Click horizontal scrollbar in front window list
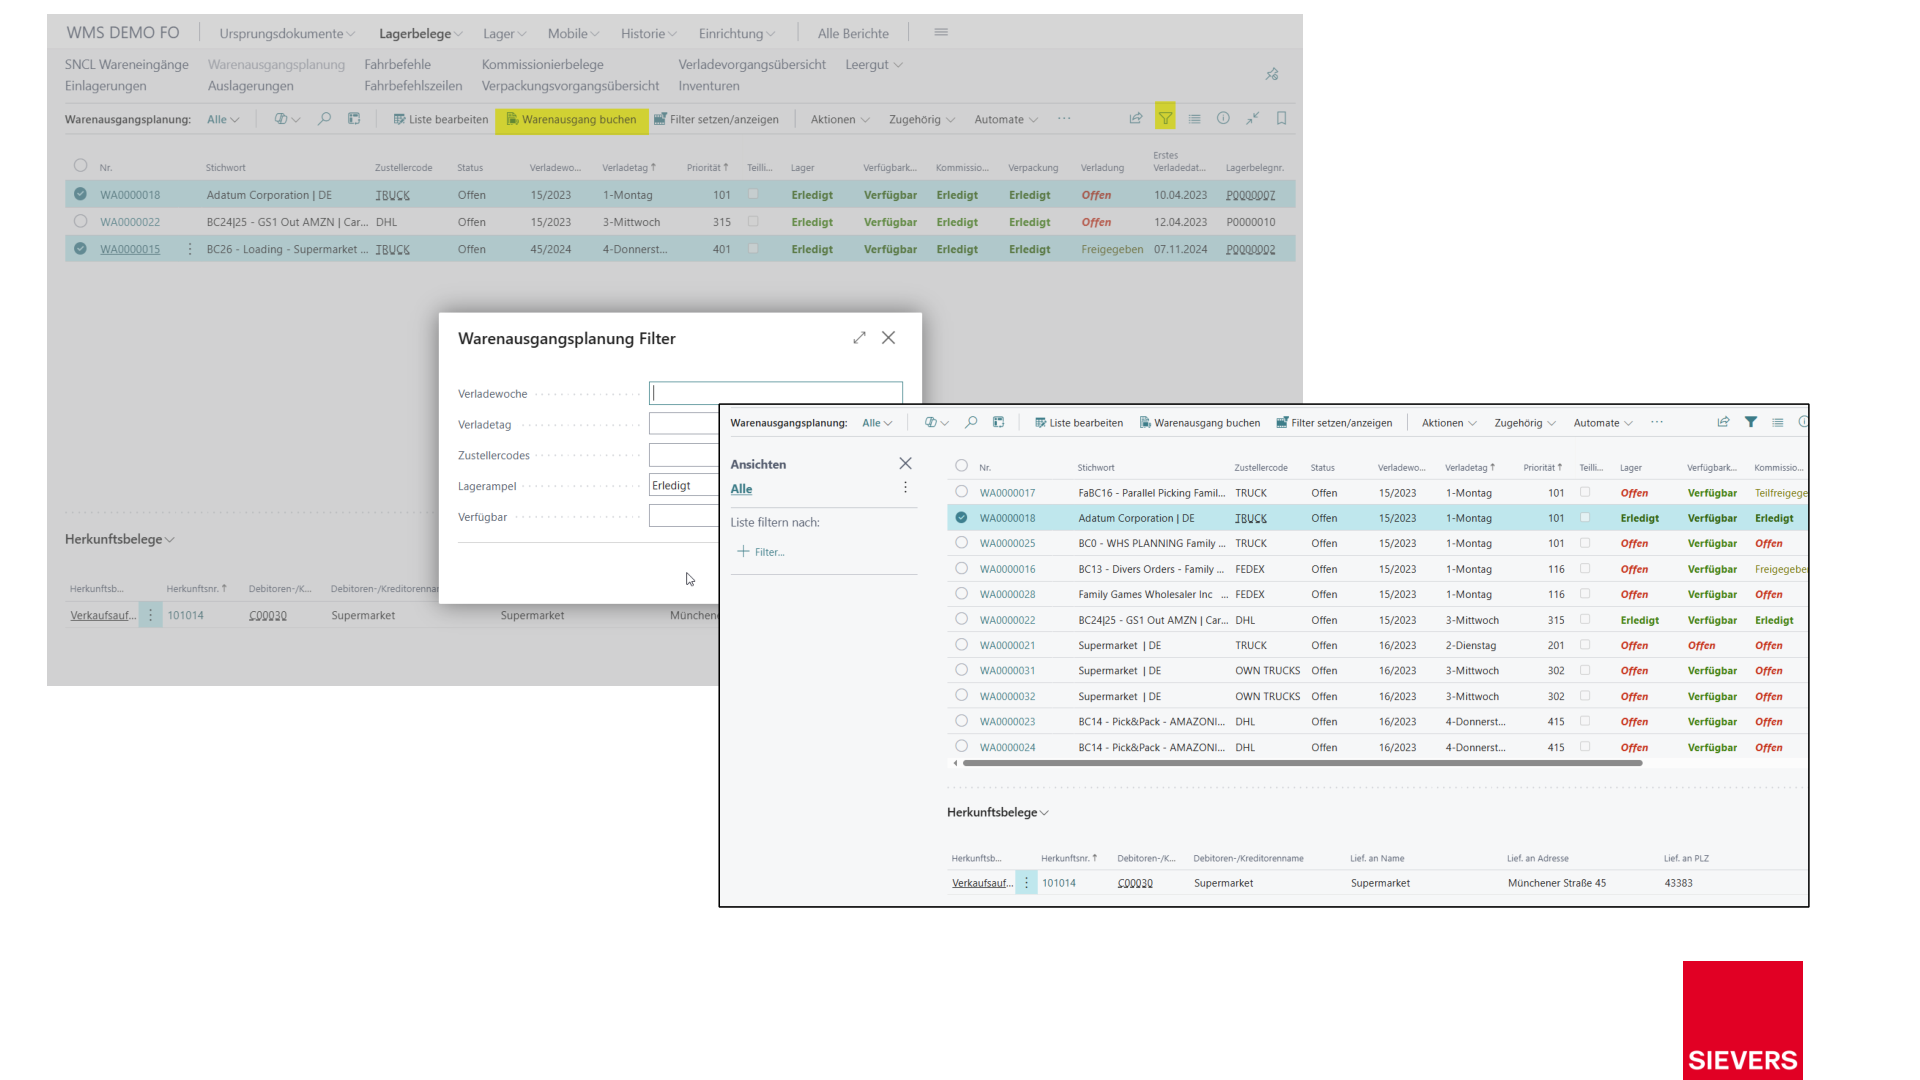This screenshot has width=1920, height=1080. 1302,763
